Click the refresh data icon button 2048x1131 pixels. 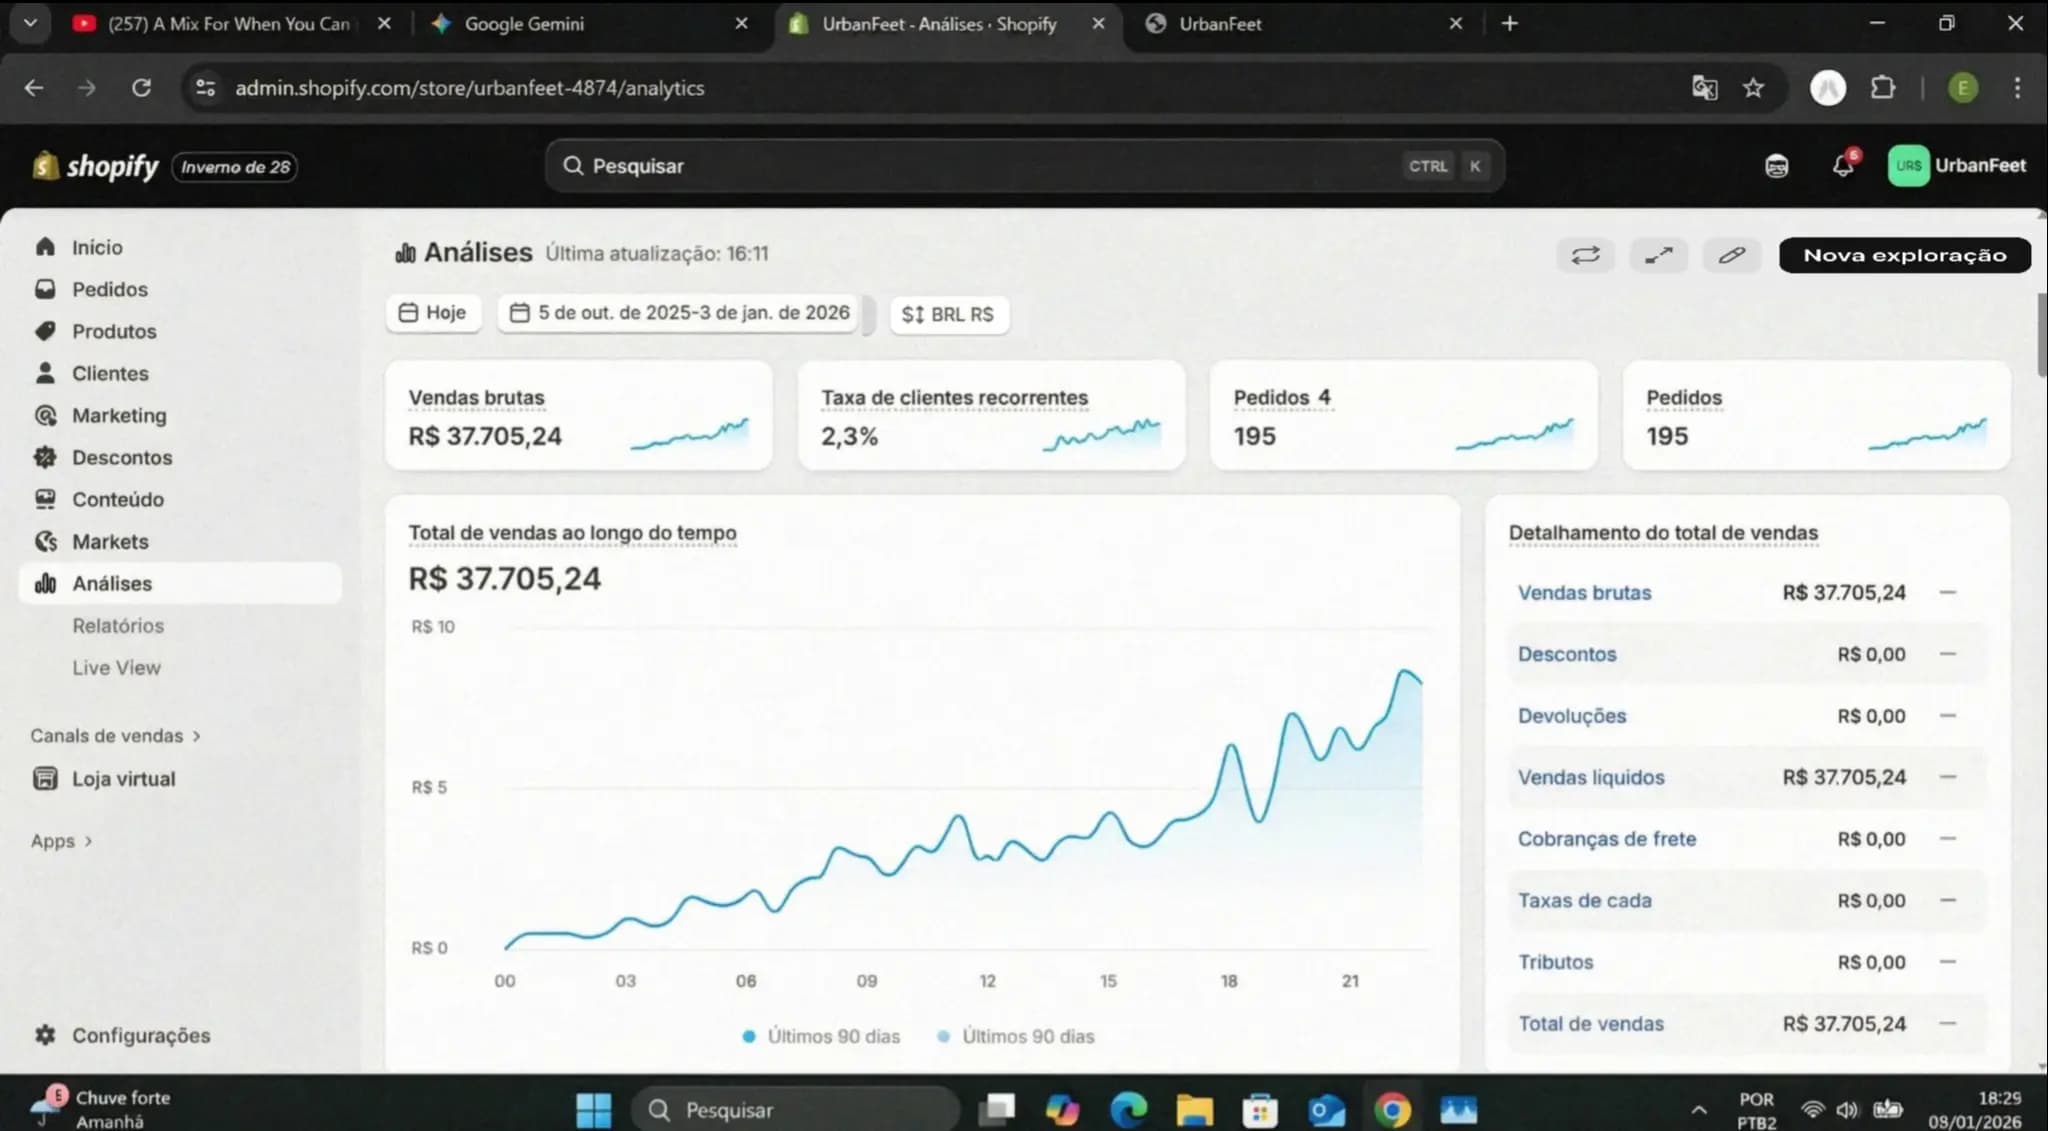(x=1585, y=255)
